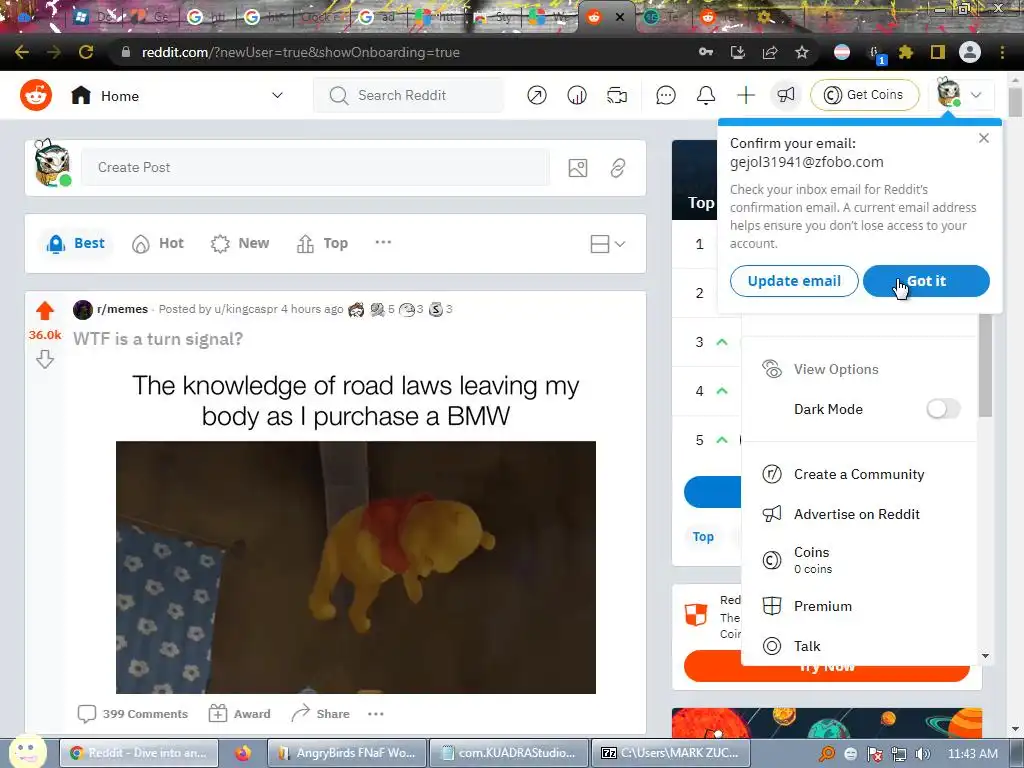
Task: Click the Reddit logo icon
Action: click(36, 95)
